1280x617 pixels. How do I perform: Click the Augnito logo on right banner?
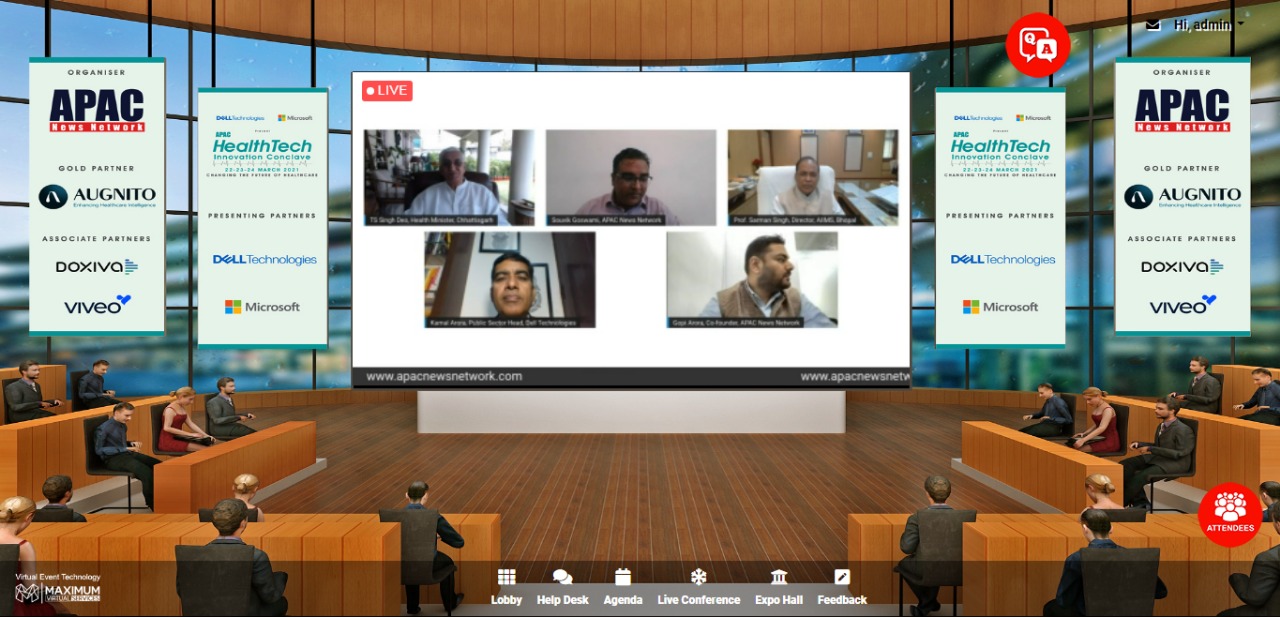[1182, 196]
